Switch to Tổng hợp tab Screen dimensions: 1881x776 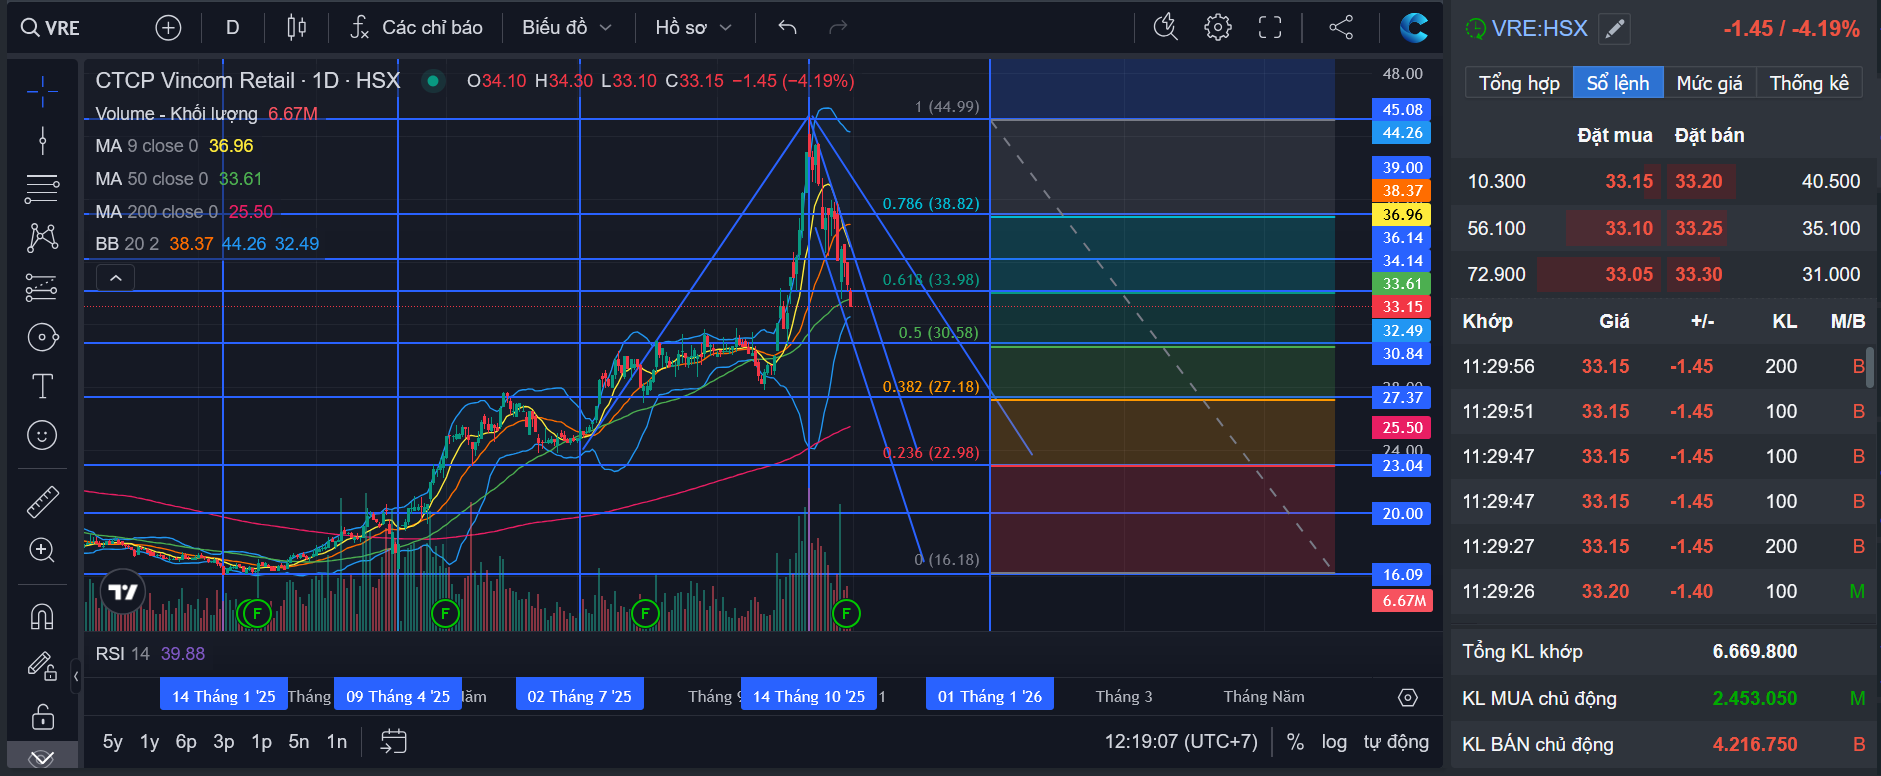(x=1519, y=83)
